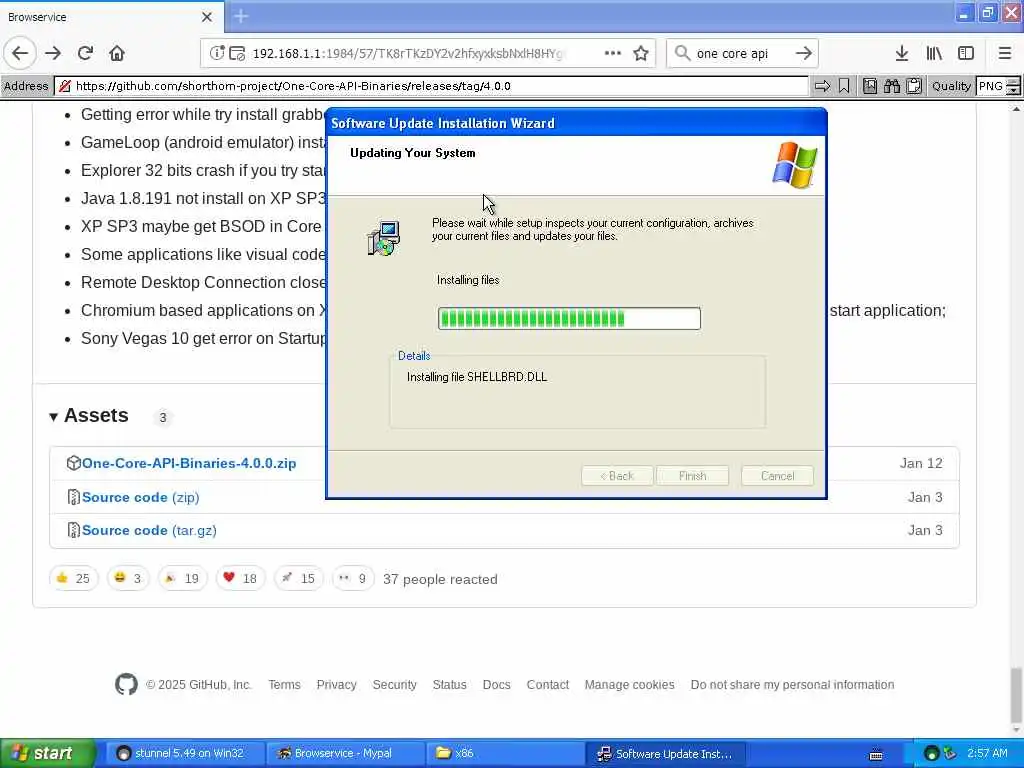This screenshot has width=1024, height=768.
Task: Open the Quality PNG dropdown
Action: point(998,86)
